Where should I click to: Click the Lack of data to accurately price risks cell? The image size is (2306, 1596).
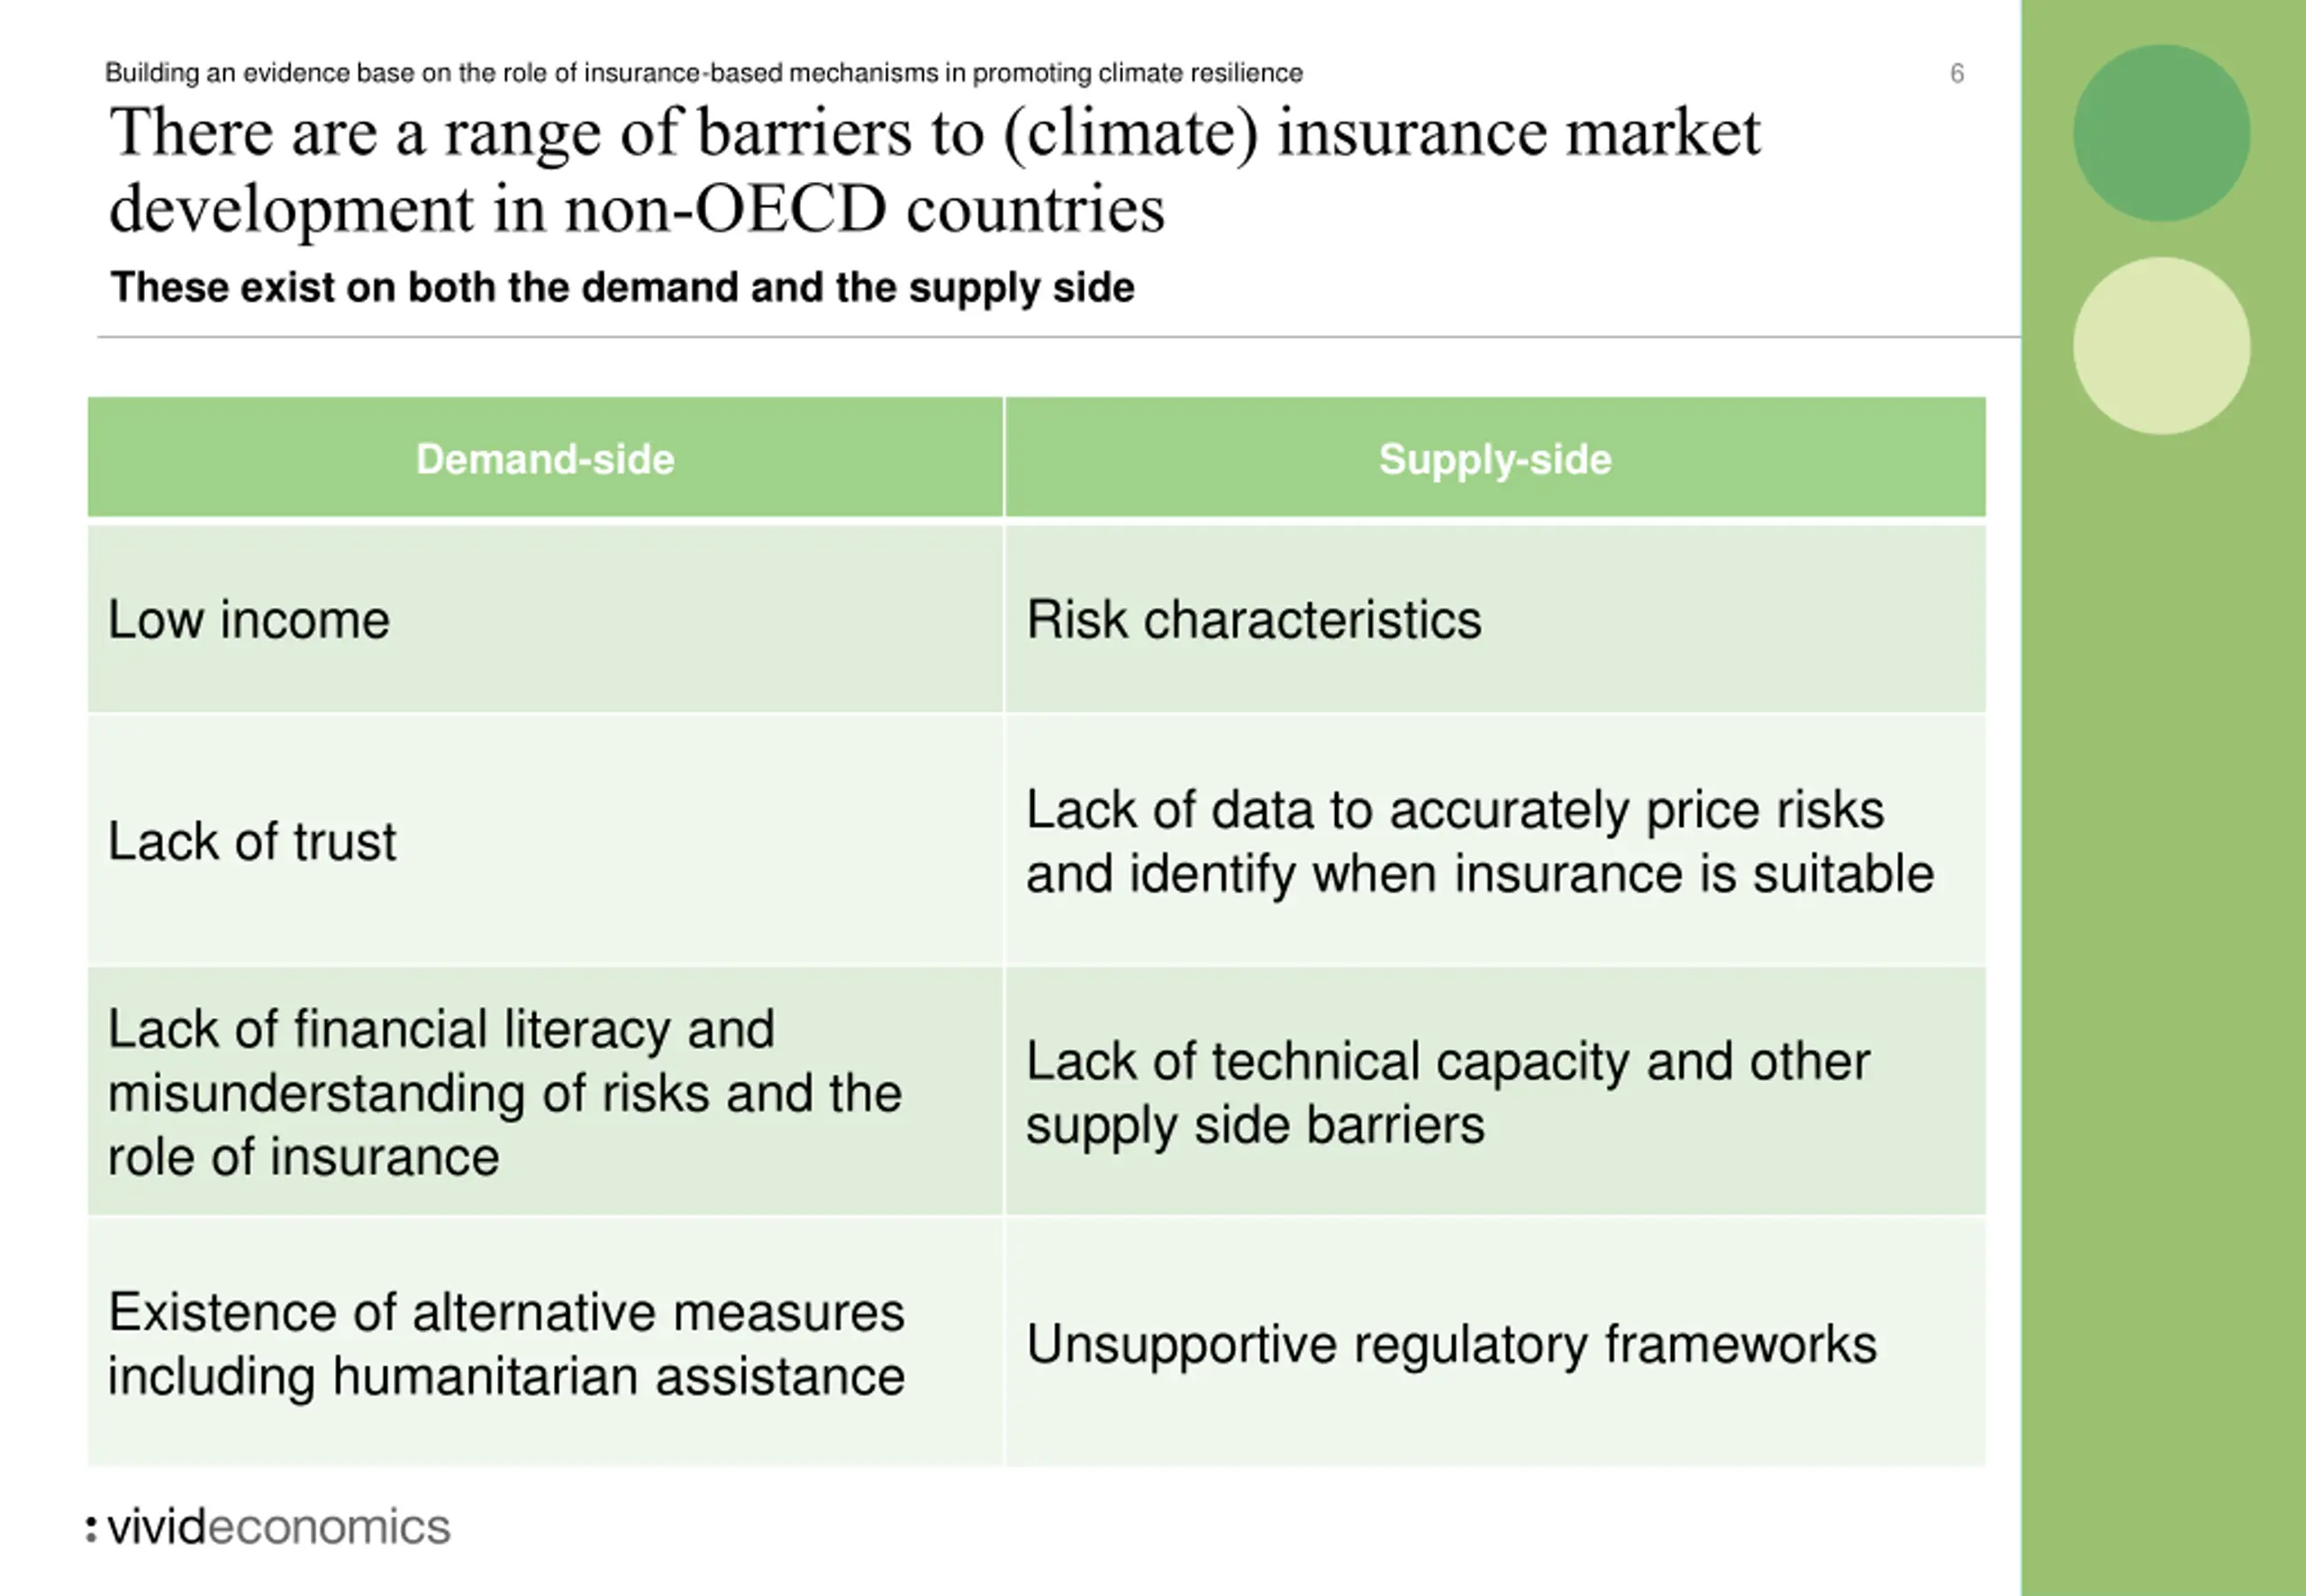1495,840
